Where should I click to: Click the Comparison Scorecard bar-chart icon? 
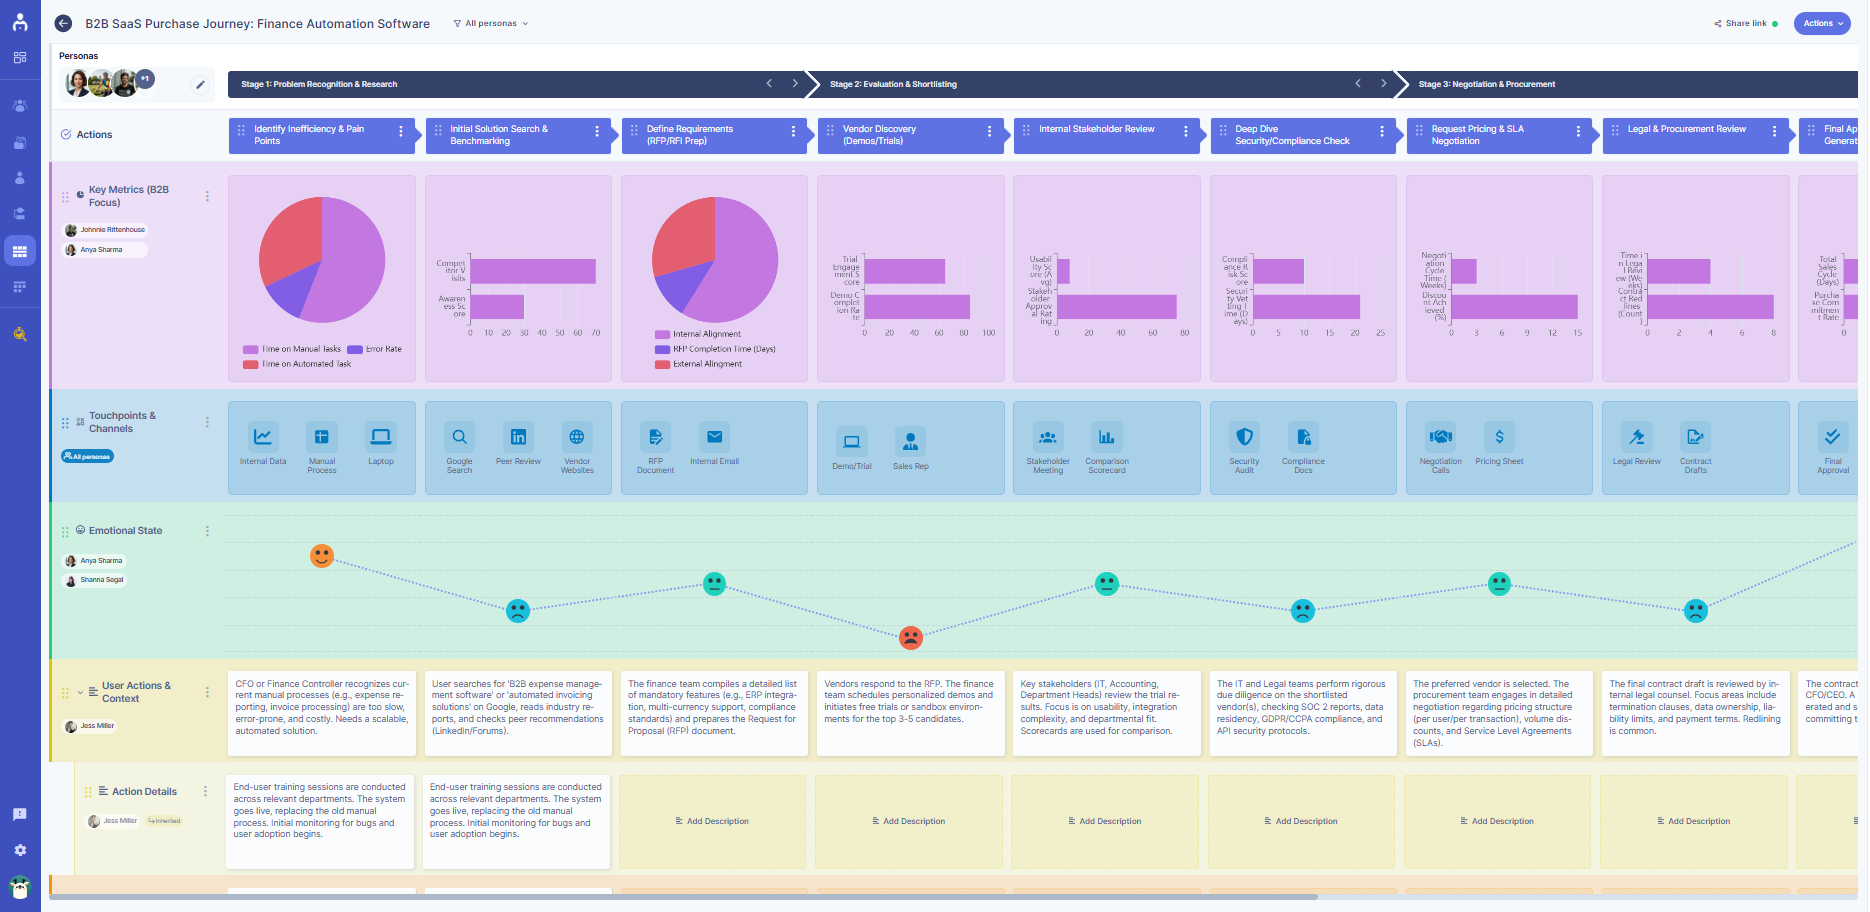(x=1106, y=437)
